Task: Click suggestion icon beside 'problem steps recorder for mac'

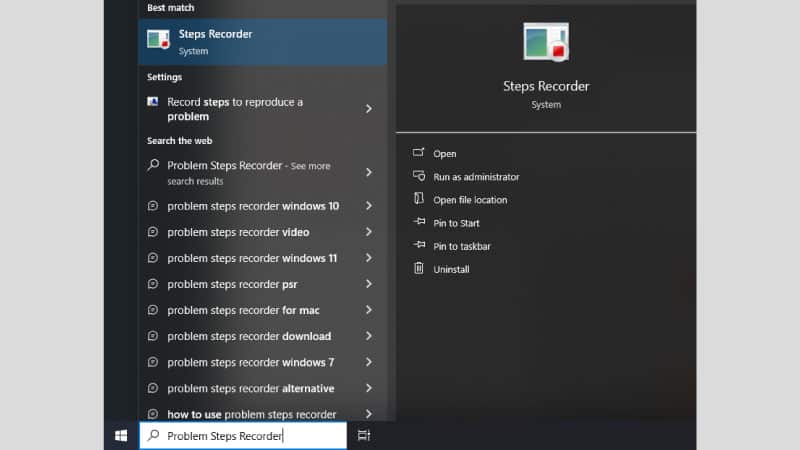Action: pyautogui.click(x=153, y=310)
